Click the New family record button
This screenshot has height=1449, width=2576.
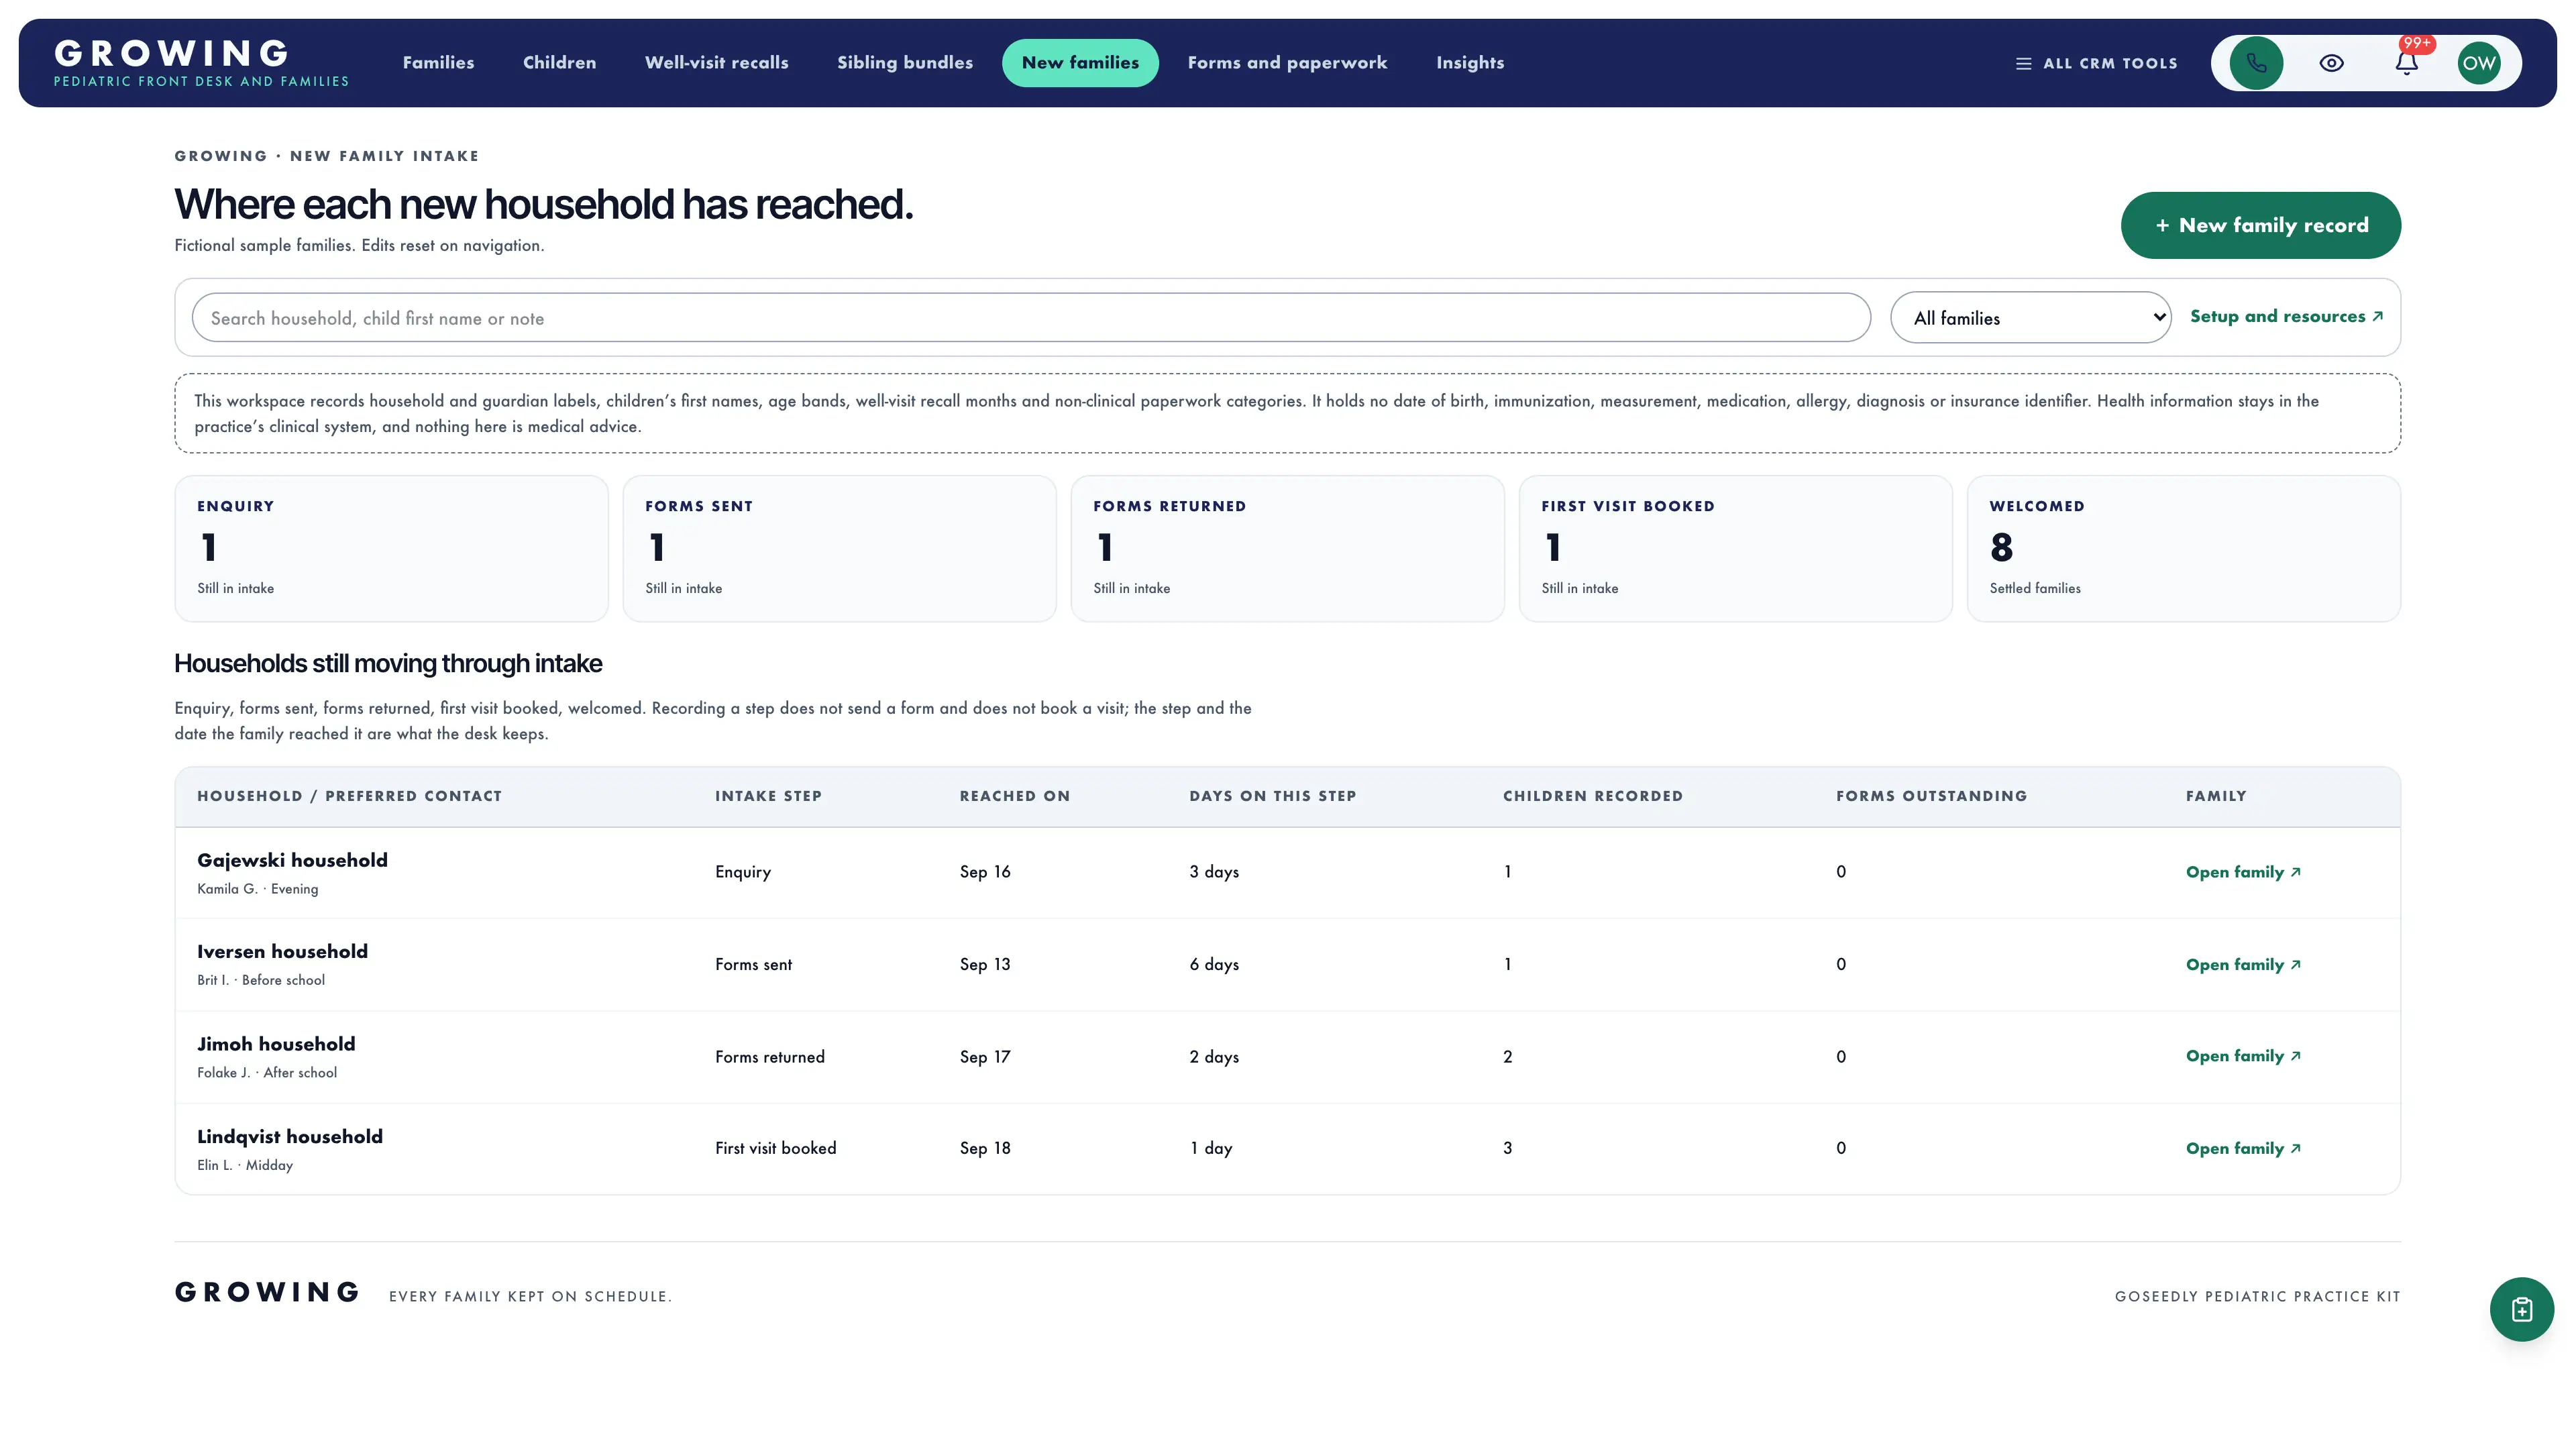click(x=2260, y=225)
